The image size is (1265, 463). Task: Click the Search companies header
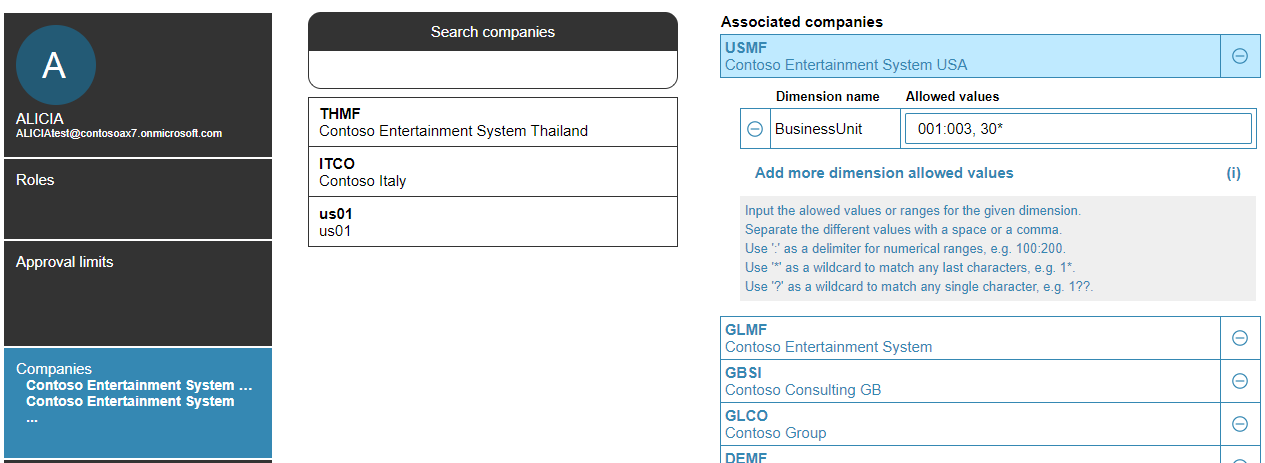(x=493, y=32)
